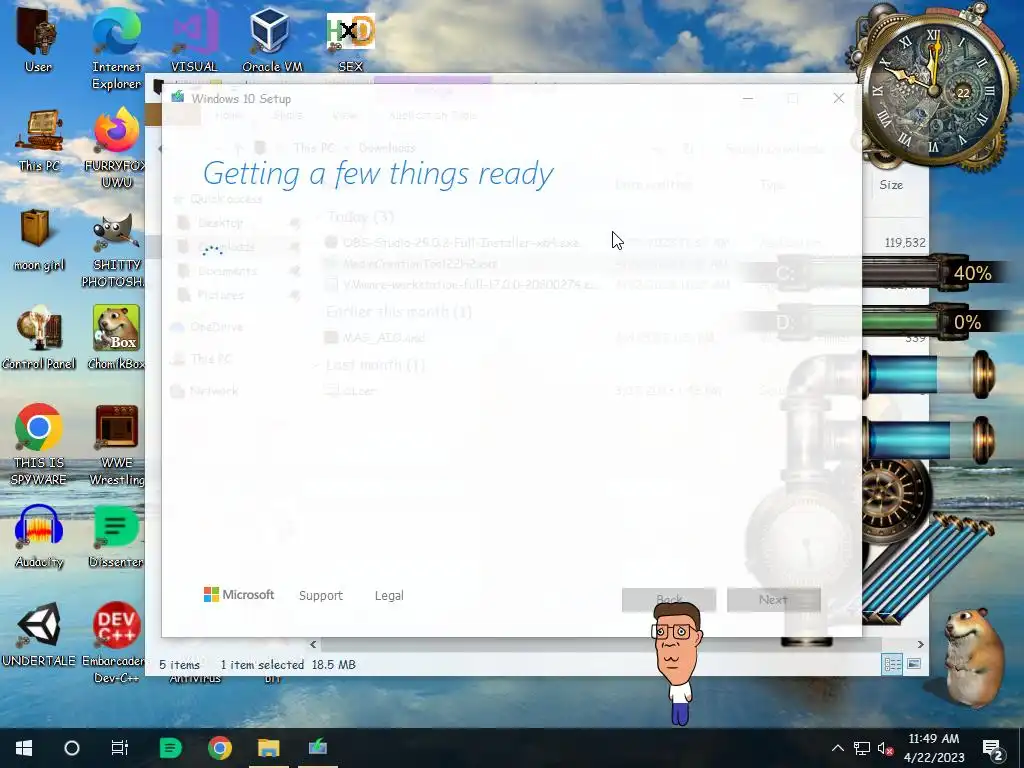This screenshot has width=1024, height=768.
Task: Click the cartoon man with glasses character
Action: pos(677,664)
